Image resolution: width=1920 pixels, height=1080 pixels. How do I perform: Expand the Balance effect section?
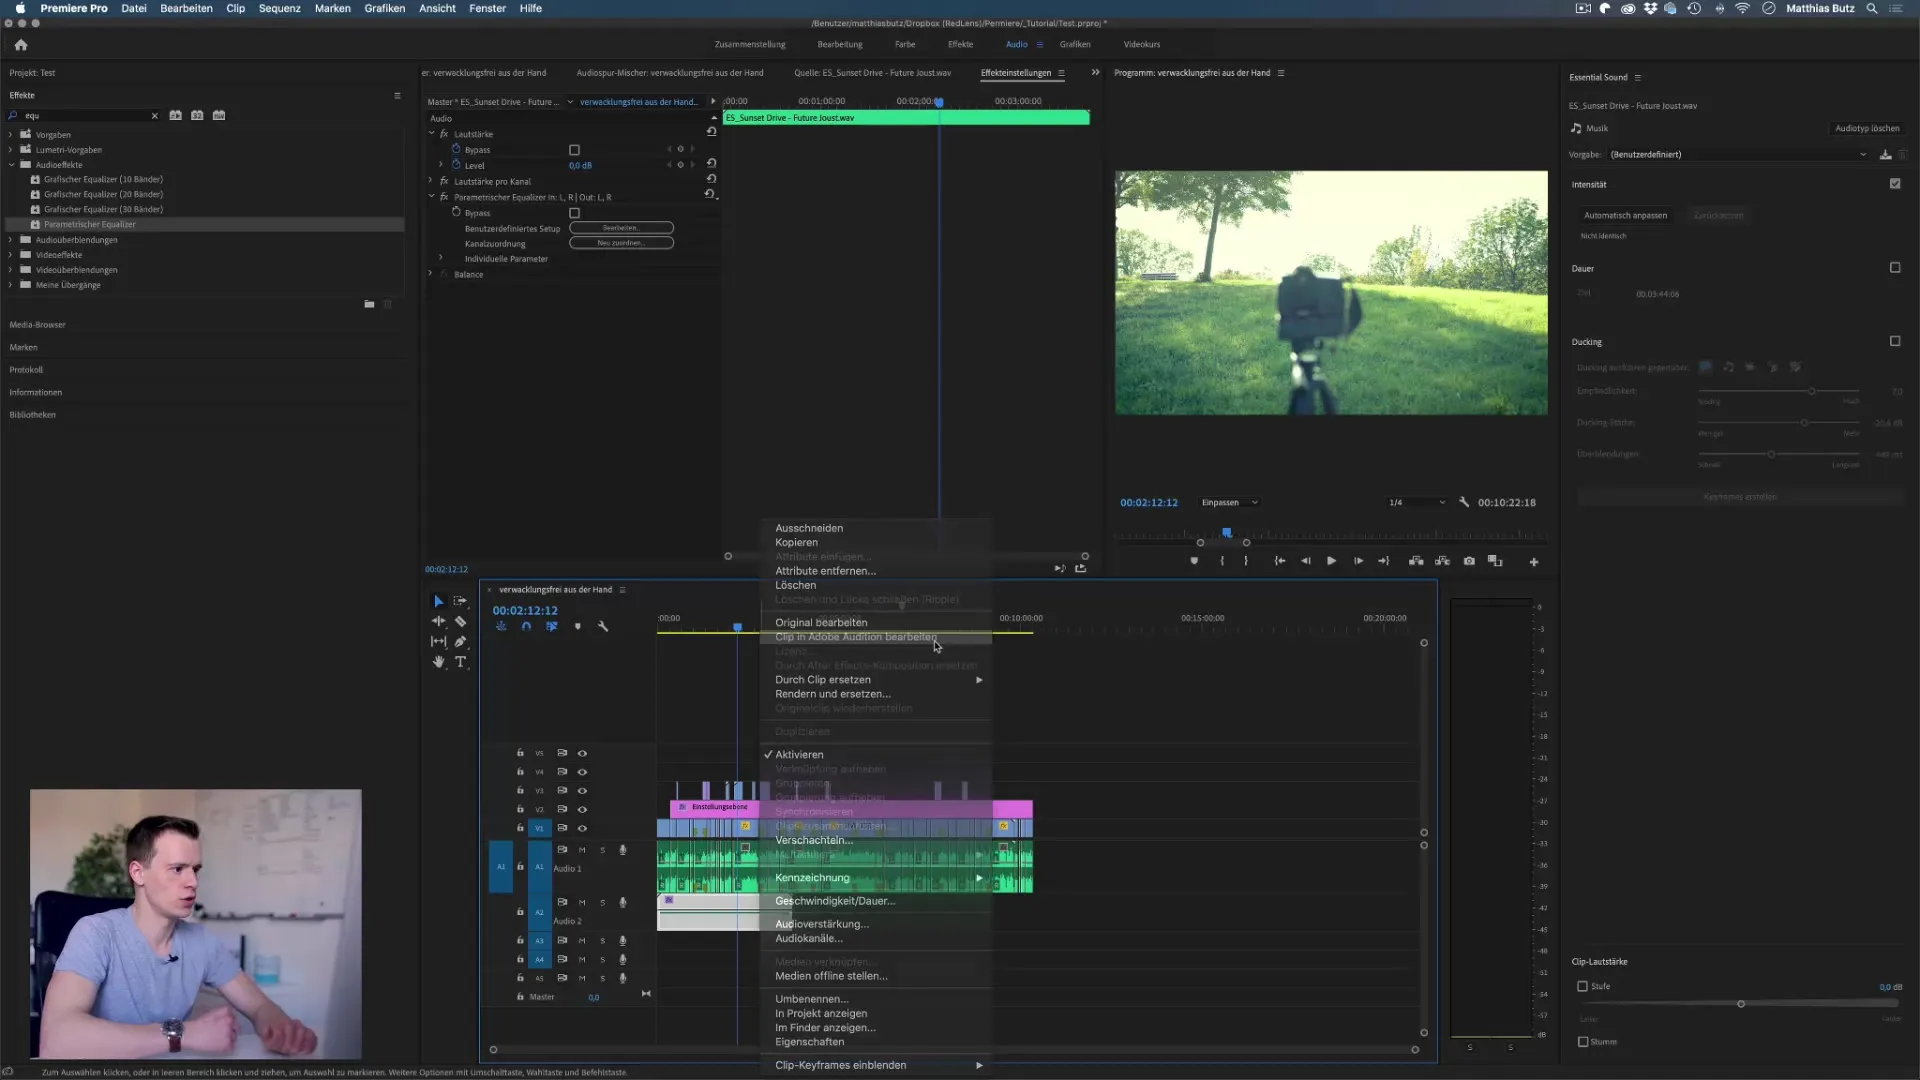pos(431,274)
